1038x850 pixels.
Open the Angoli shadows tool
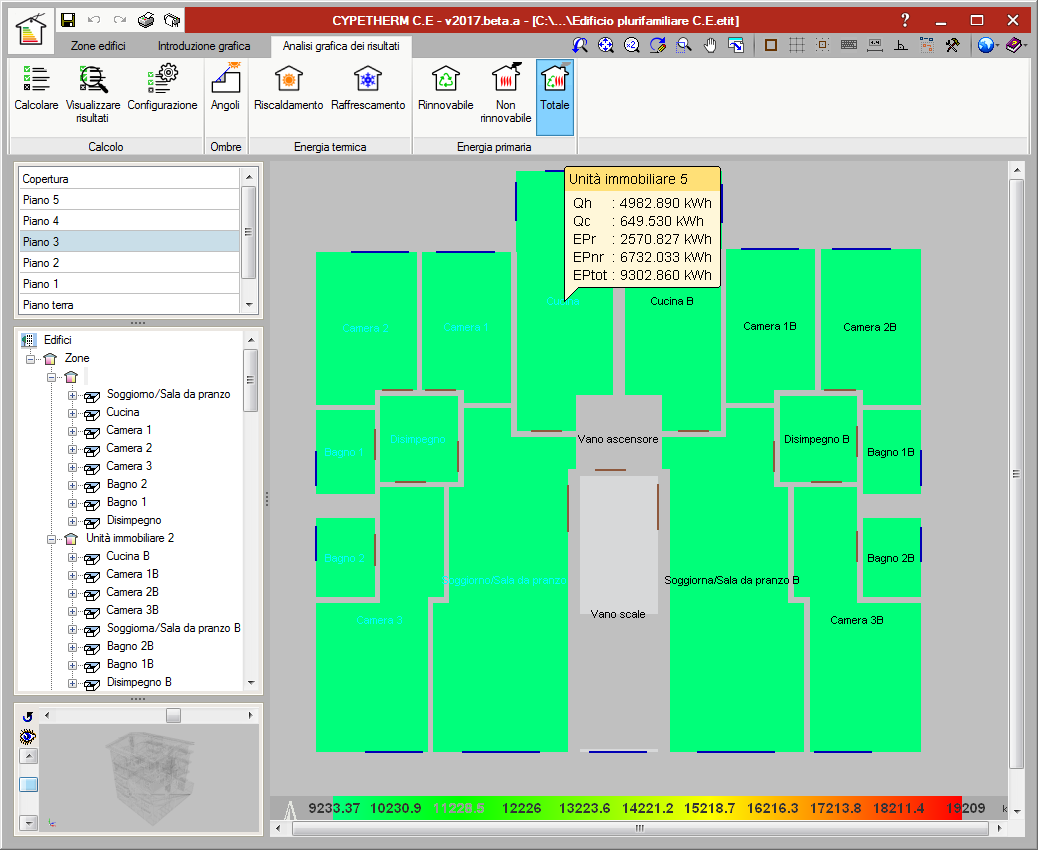[x=225, y=89]
